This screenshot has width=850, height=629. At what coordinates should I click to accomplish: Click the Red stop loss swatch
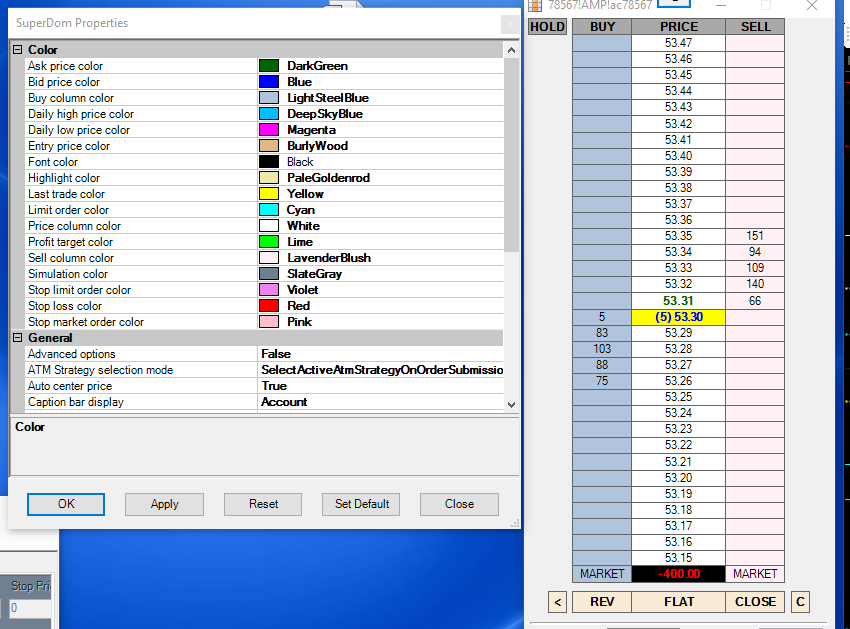point(269,306)
